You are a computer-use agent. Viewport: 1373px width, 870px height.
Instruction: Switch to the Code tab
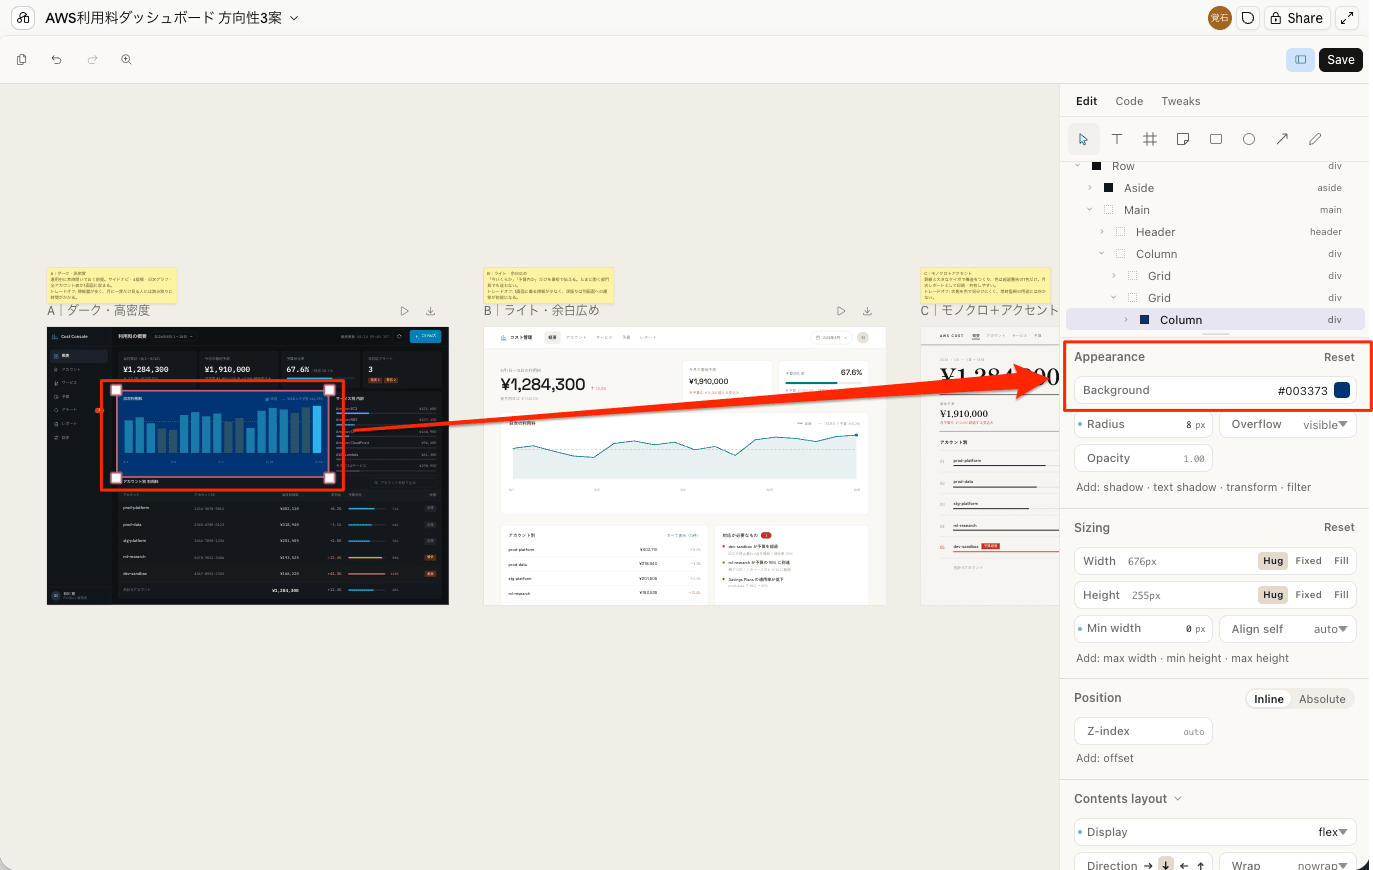point(1129,101)
